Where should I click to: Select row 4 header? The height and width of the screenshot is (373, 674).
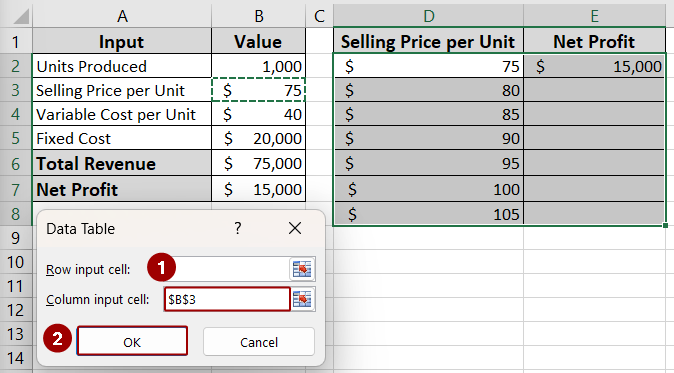click(16, 114)
